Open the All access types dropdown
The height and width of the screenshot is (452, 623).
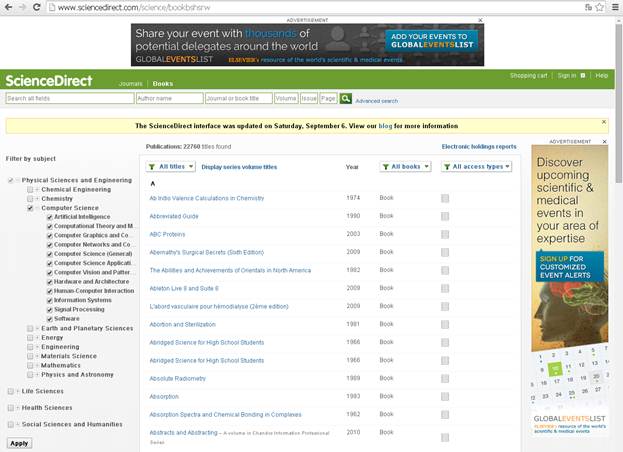click(x=476, y=167)
